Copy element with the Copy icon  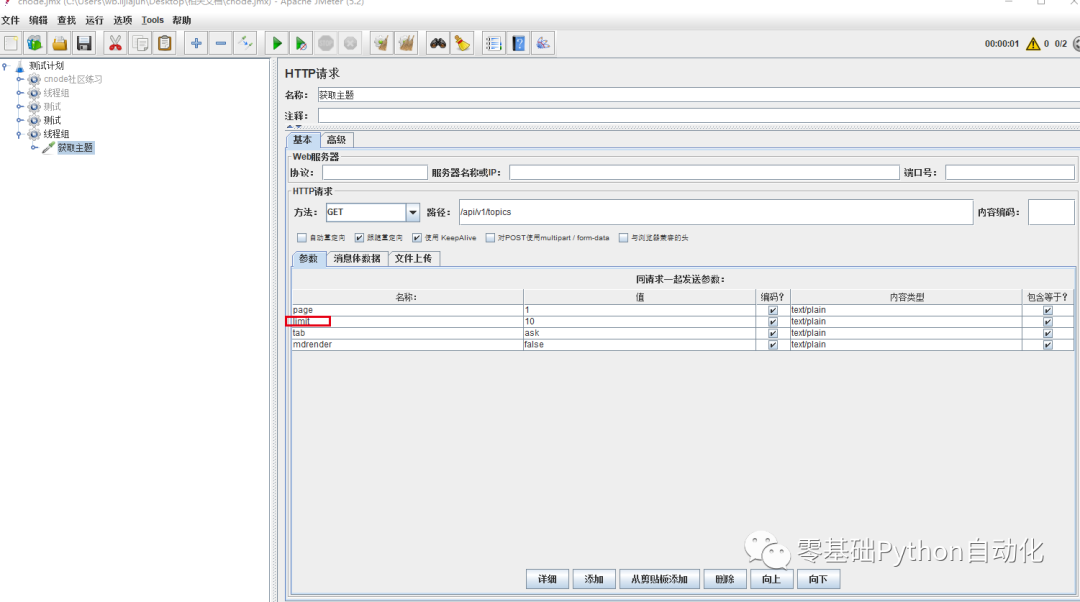(140, 43)
